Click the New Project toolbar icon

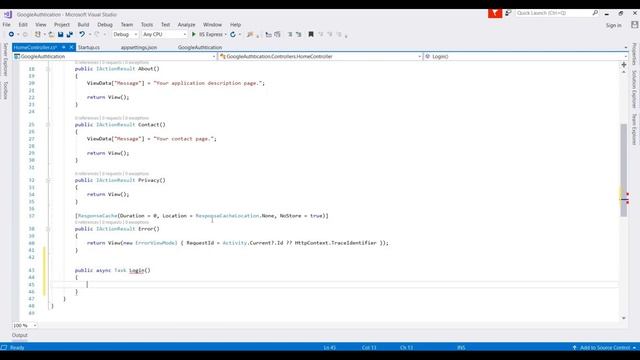[x=38, y=35]
